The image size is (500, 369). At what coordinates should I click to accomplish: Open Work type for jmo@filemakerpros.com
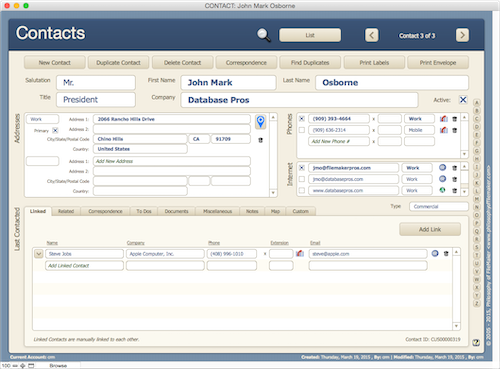click(x=417, y=168)
